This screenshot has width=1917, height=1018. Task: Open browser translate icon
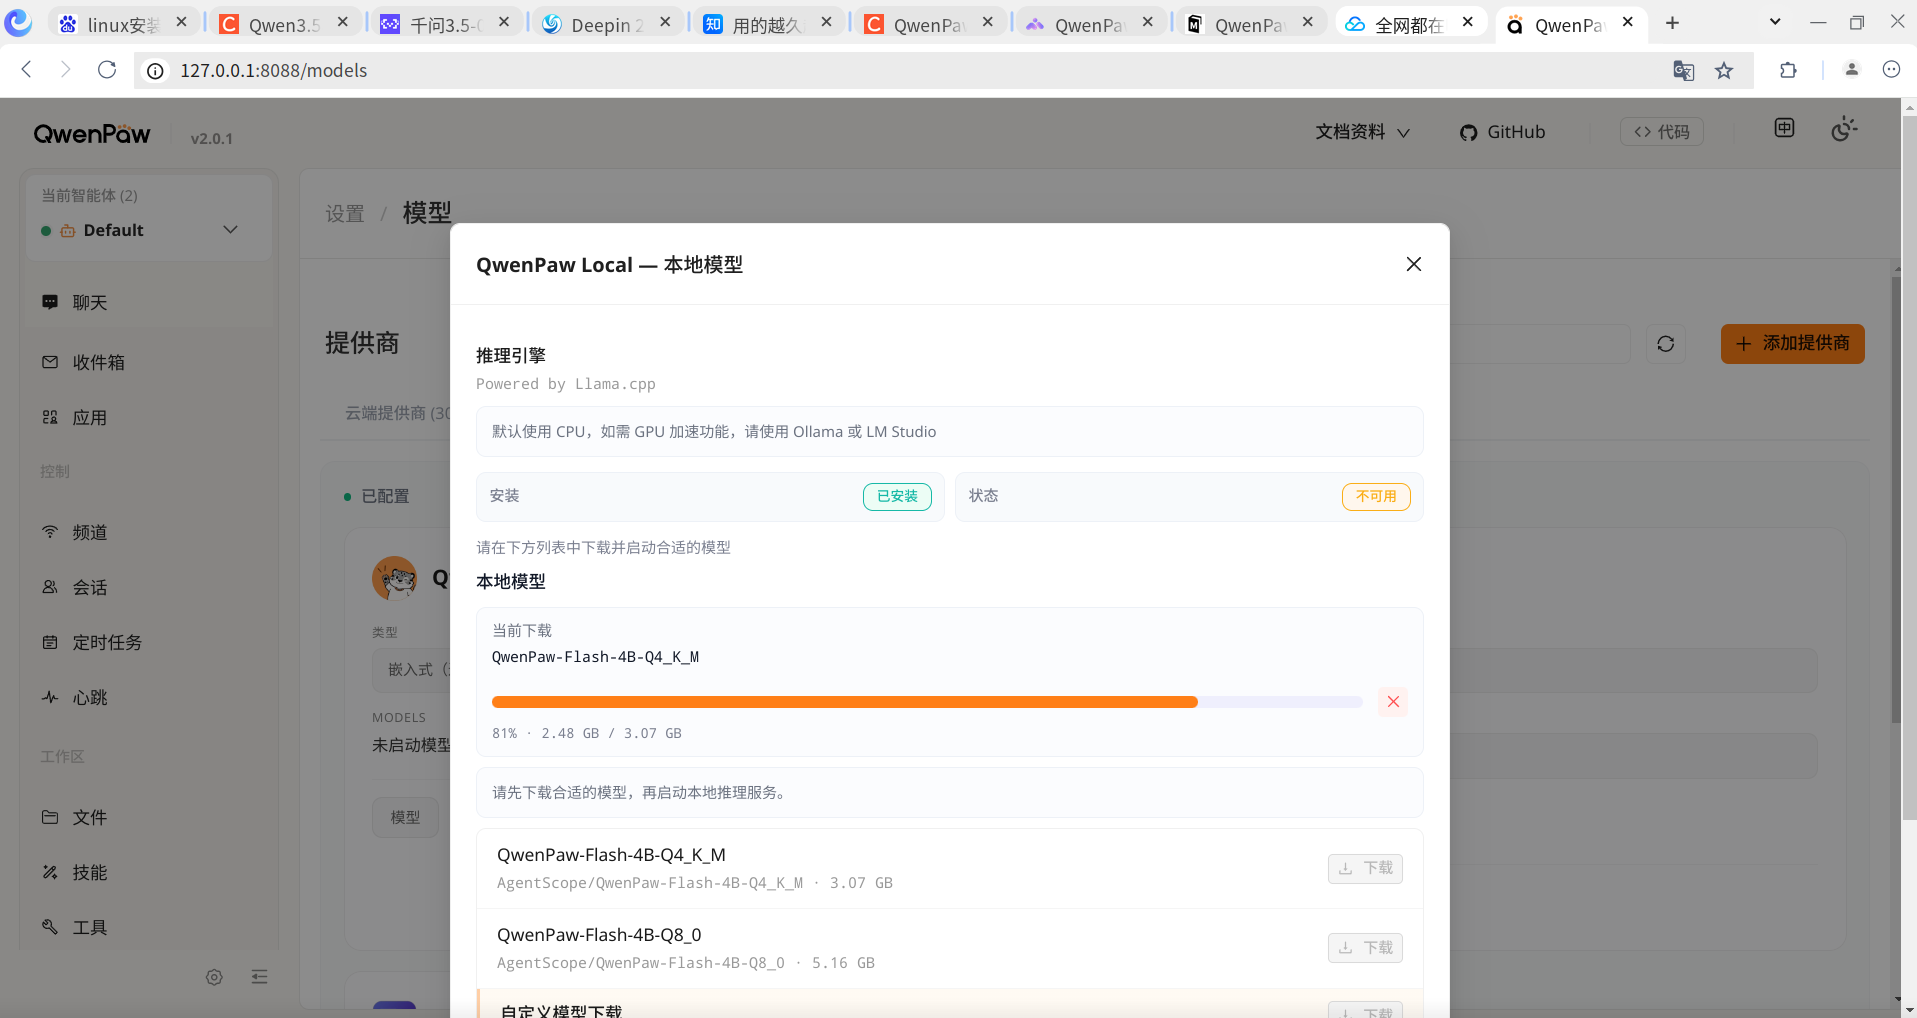1684,70
